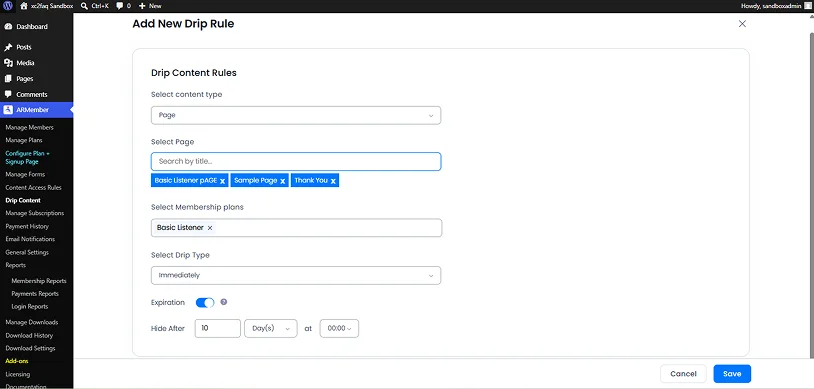Viewport: 814px width, 389px height.
Task: Open the Day(s) unit dropdown
Action: [x=270, y=329]
